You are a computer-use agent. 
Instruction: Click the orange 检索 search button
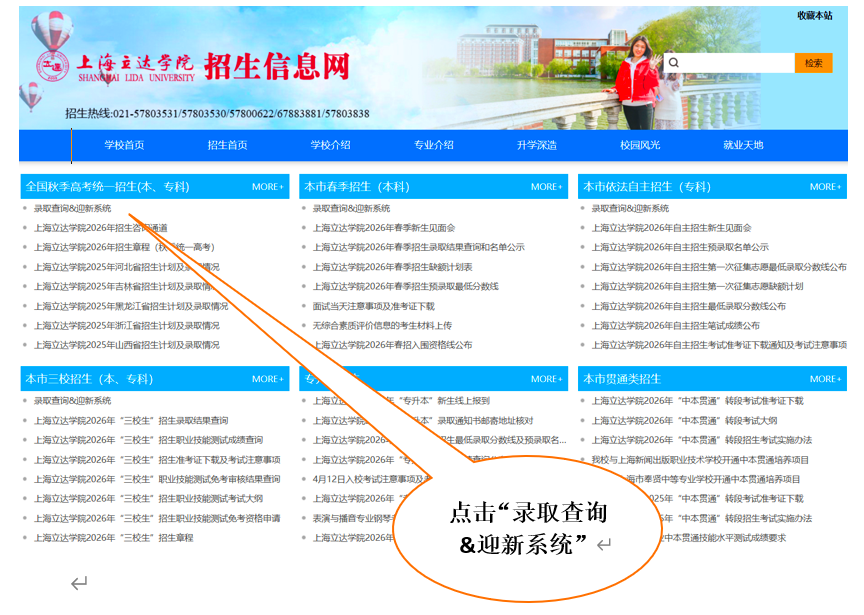pyautogui.click(x=813, y=63)
